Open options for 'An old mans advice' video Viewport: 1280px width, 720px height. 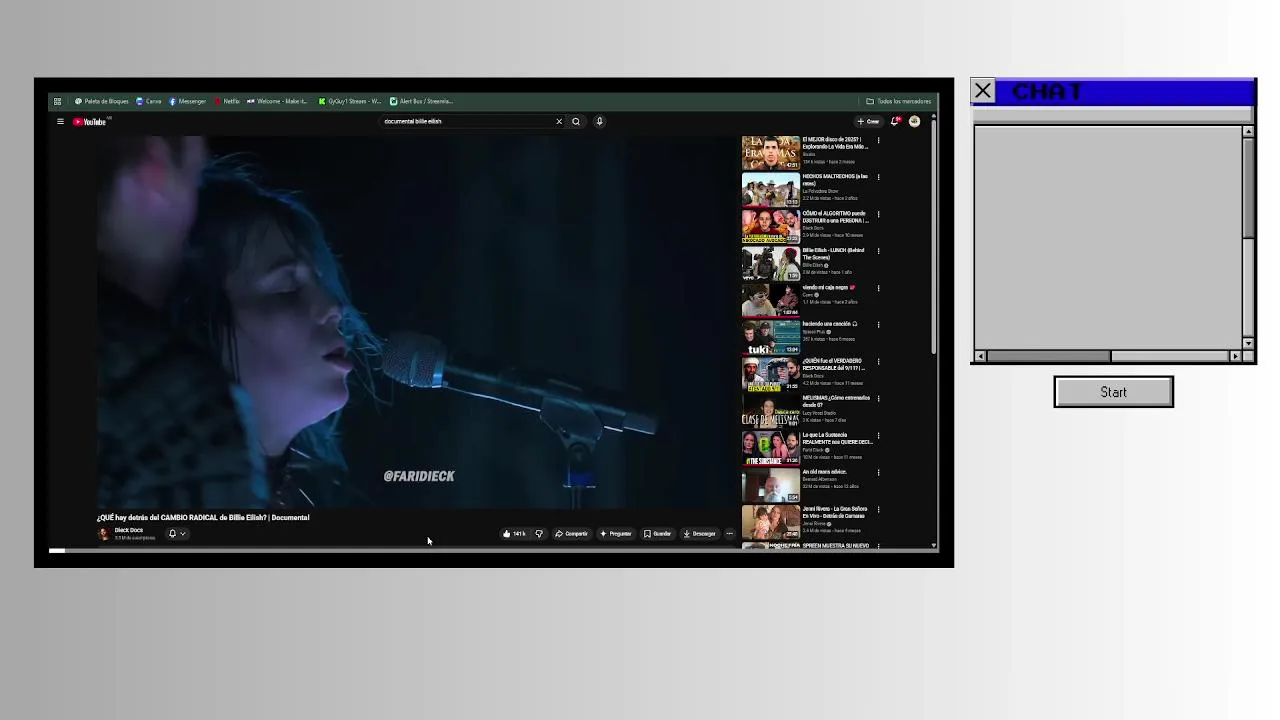pyautogui.click(x=878, y=472)
